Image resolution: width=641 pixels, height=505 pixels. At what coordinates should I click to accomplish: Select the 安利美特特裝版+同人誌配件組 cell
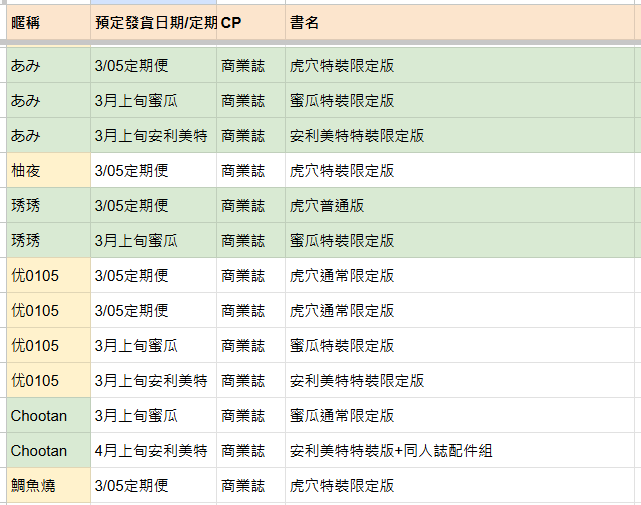(460, 451)
